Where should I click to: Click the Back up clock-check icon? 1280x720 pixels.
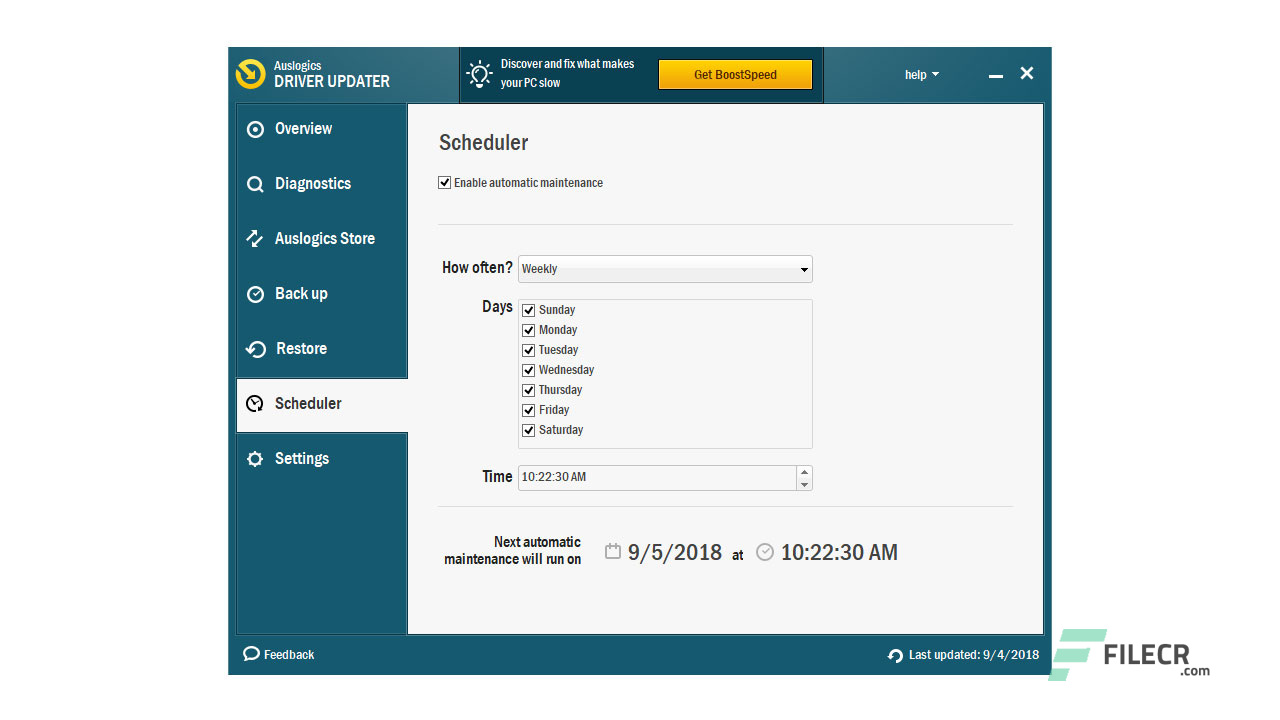pos(255,294)
